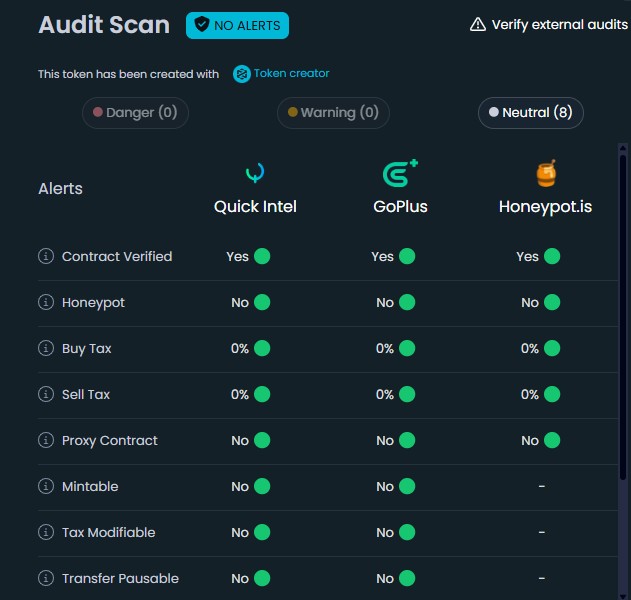Click the Alerts column heading
The height and width of the screenshot is (600, 631).
(x=60, y=188)
